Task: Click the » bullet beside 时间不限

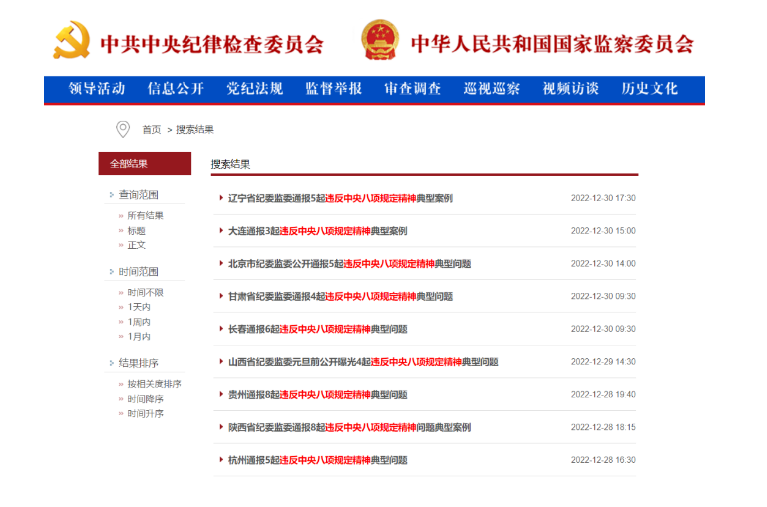Action: pos(121,293)
